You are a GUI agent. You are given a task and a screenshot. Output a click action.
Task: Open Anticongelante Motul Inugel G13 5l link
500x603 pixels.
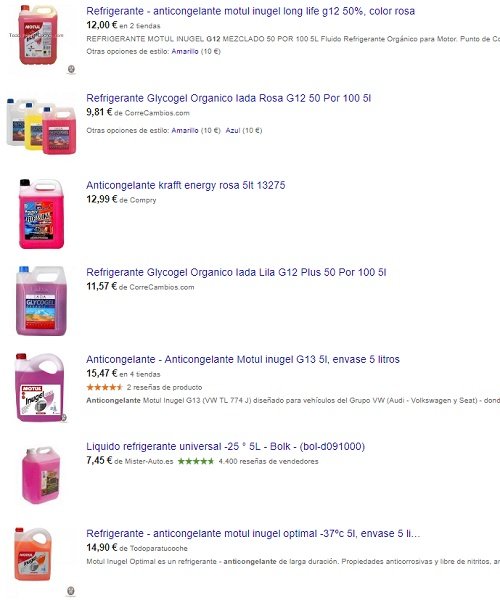click(243, 360)
